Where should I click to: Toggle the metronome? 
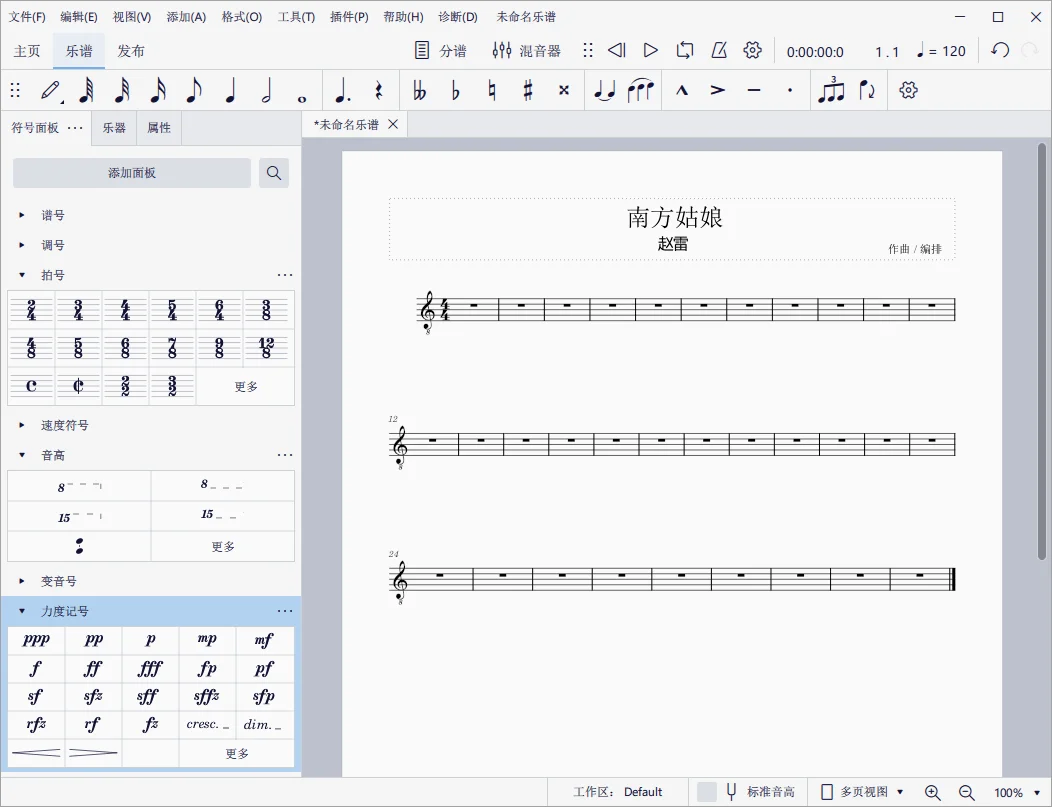719,50
